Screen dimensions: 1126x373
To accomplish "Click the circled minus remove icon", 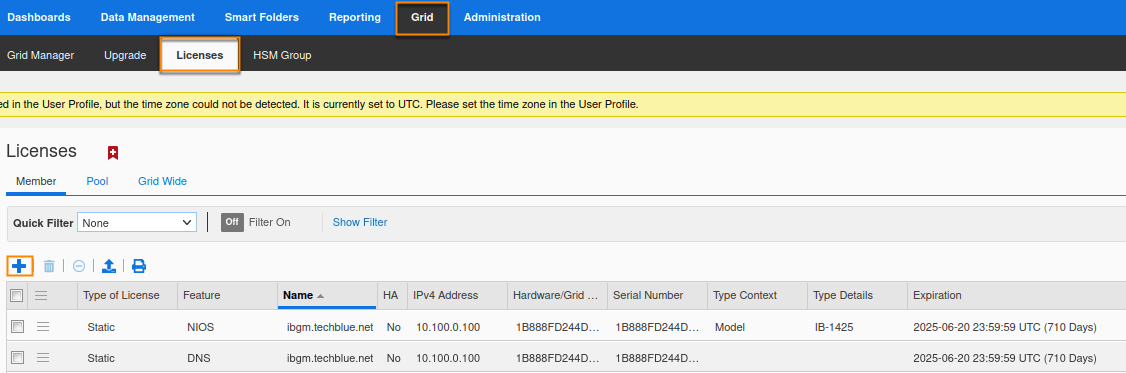I will click(x=79, y=266).
